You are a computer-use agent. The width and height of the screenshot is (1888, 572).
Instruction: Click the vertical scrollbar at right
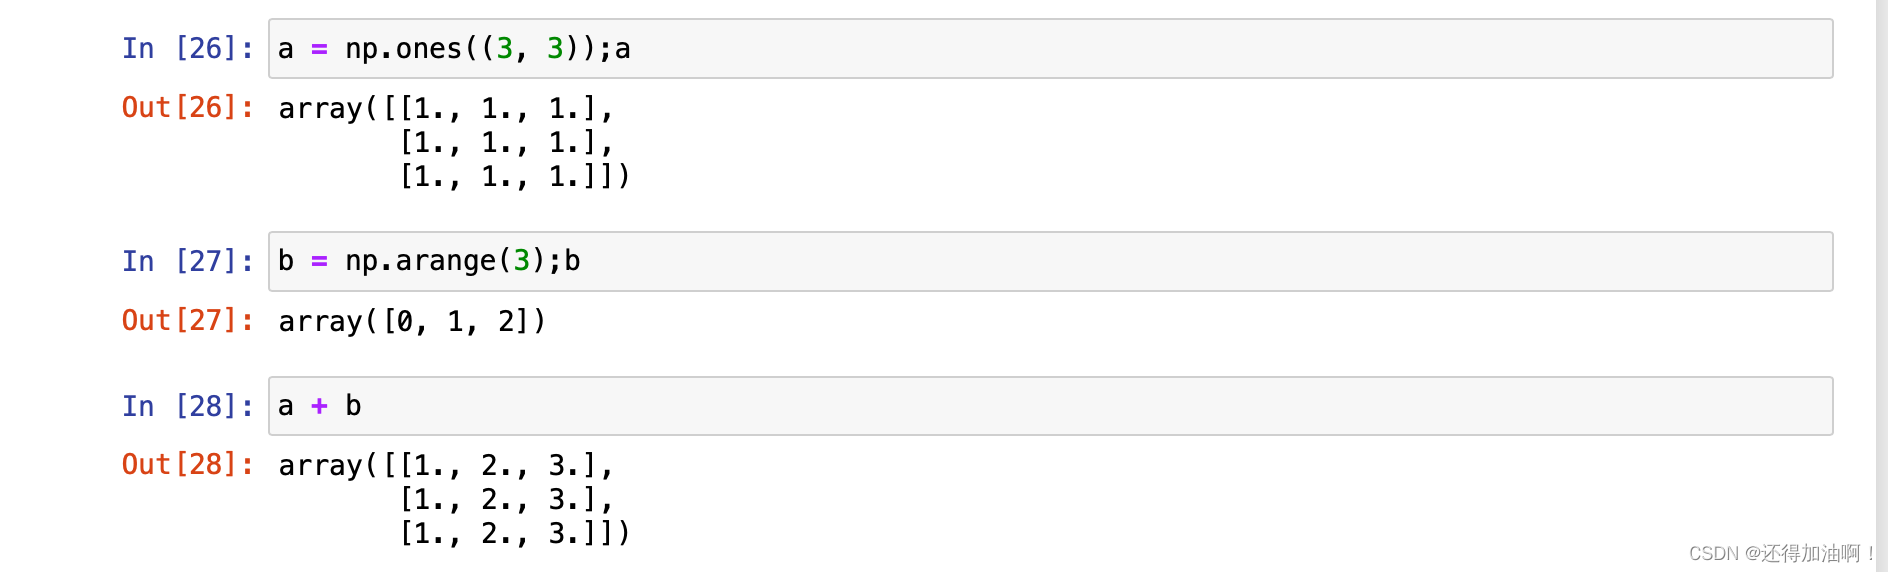pyautogui.click(x=1881, y=286)
